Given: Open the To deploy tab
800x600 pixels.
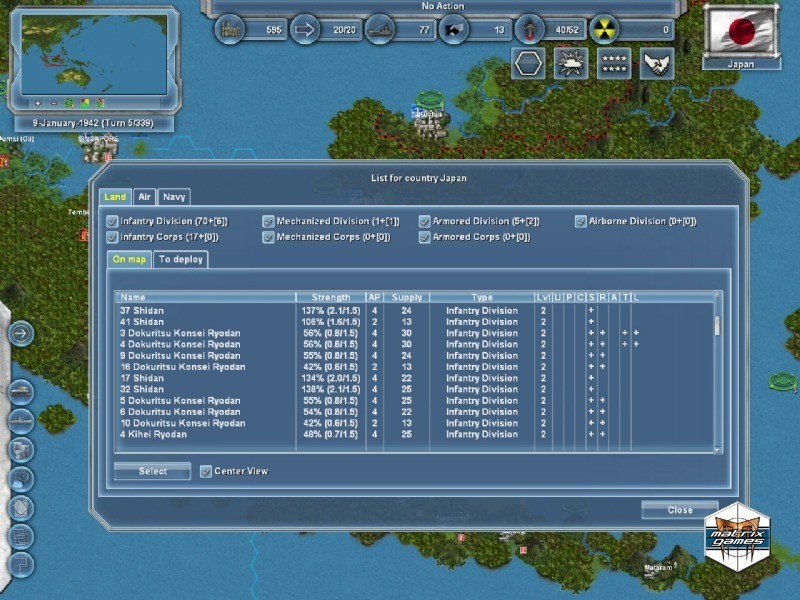Looking at the screenshot, I should pyautogui.click(x=181, y=259).
